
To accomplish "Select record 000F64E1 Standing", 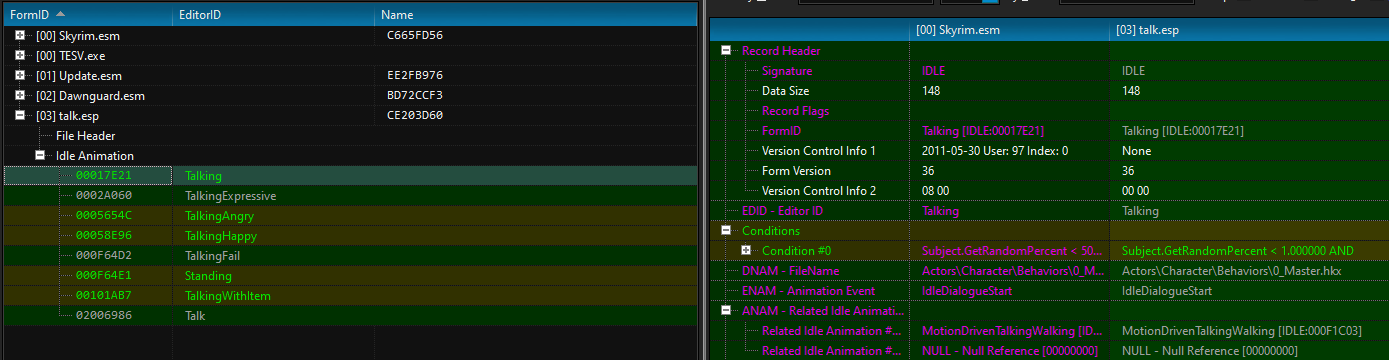I will [x=350, y=275].
